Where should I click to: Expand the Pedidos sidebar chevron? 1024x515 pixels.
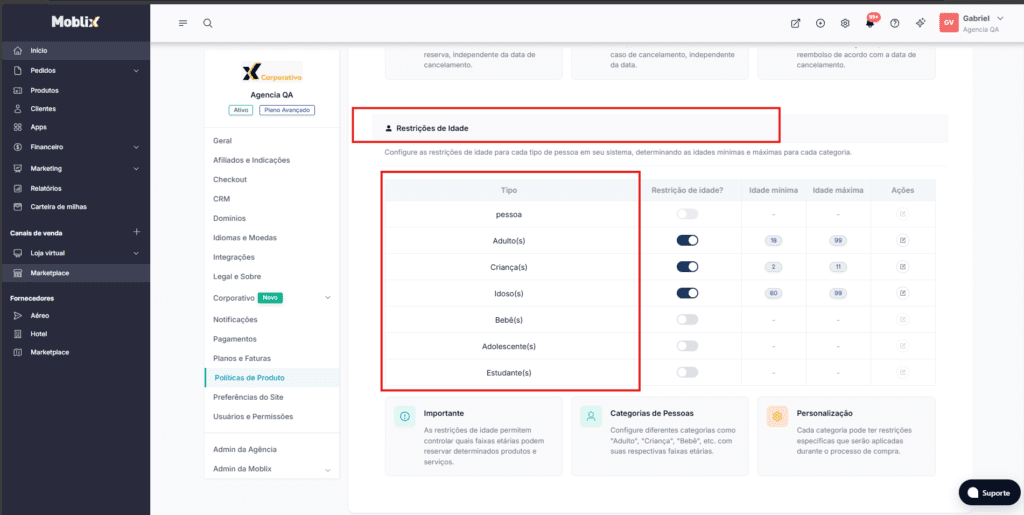136,70
